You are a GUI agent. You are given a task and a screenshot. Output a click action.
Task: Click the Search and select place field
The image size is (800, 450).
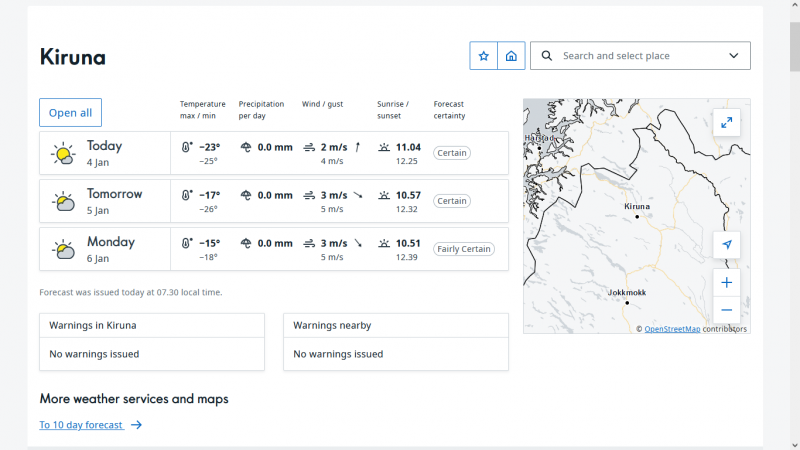pyautogui.click(x=640, y=56)
